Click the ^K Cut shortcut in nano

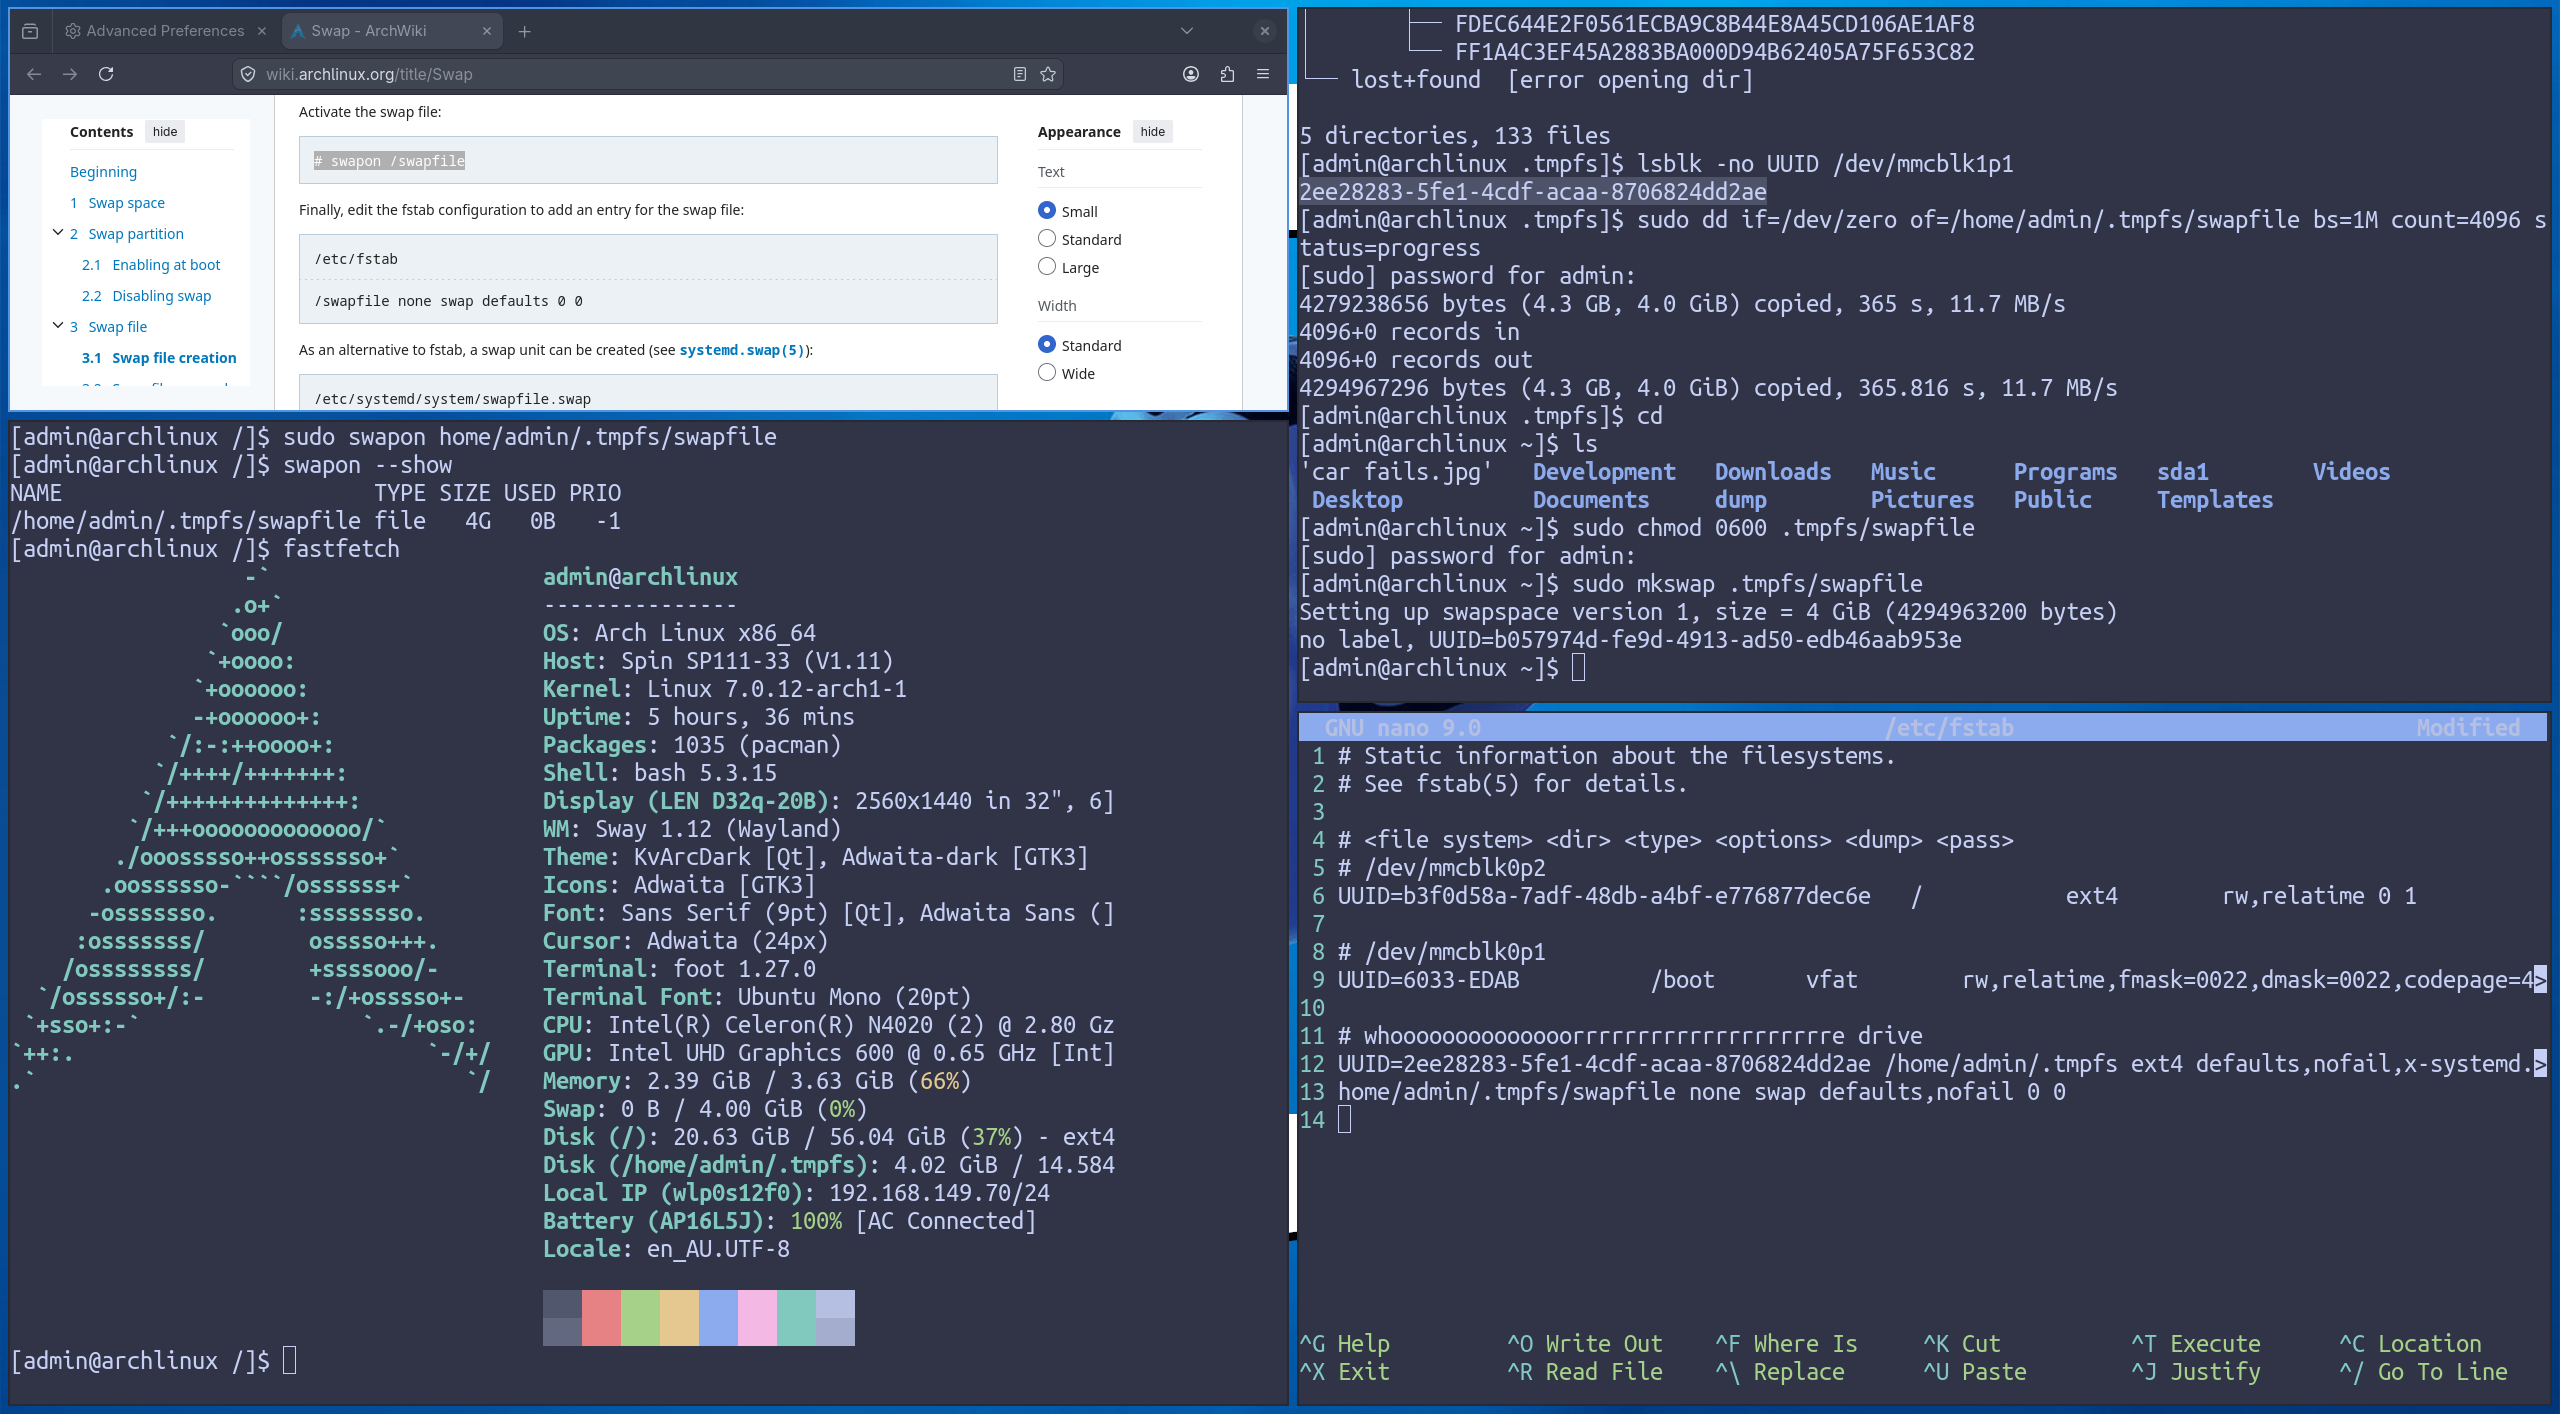(1962, 1344)
